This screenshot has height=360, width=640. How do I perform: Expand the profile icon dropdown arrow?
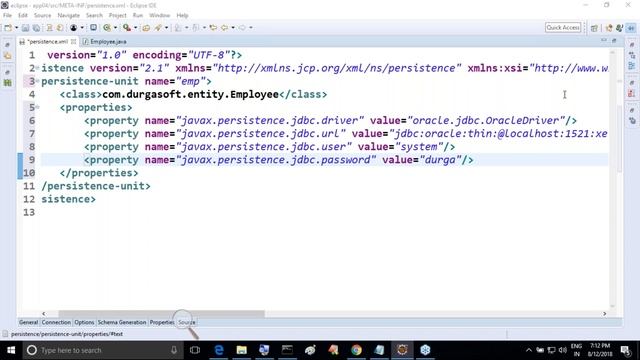(82, 28)
